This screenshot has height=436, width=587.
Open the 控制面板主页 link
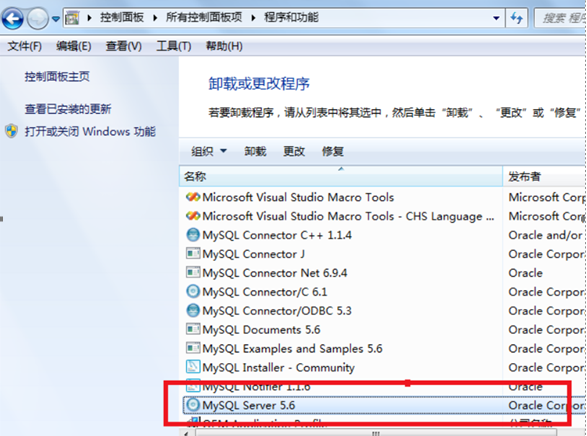57,77
